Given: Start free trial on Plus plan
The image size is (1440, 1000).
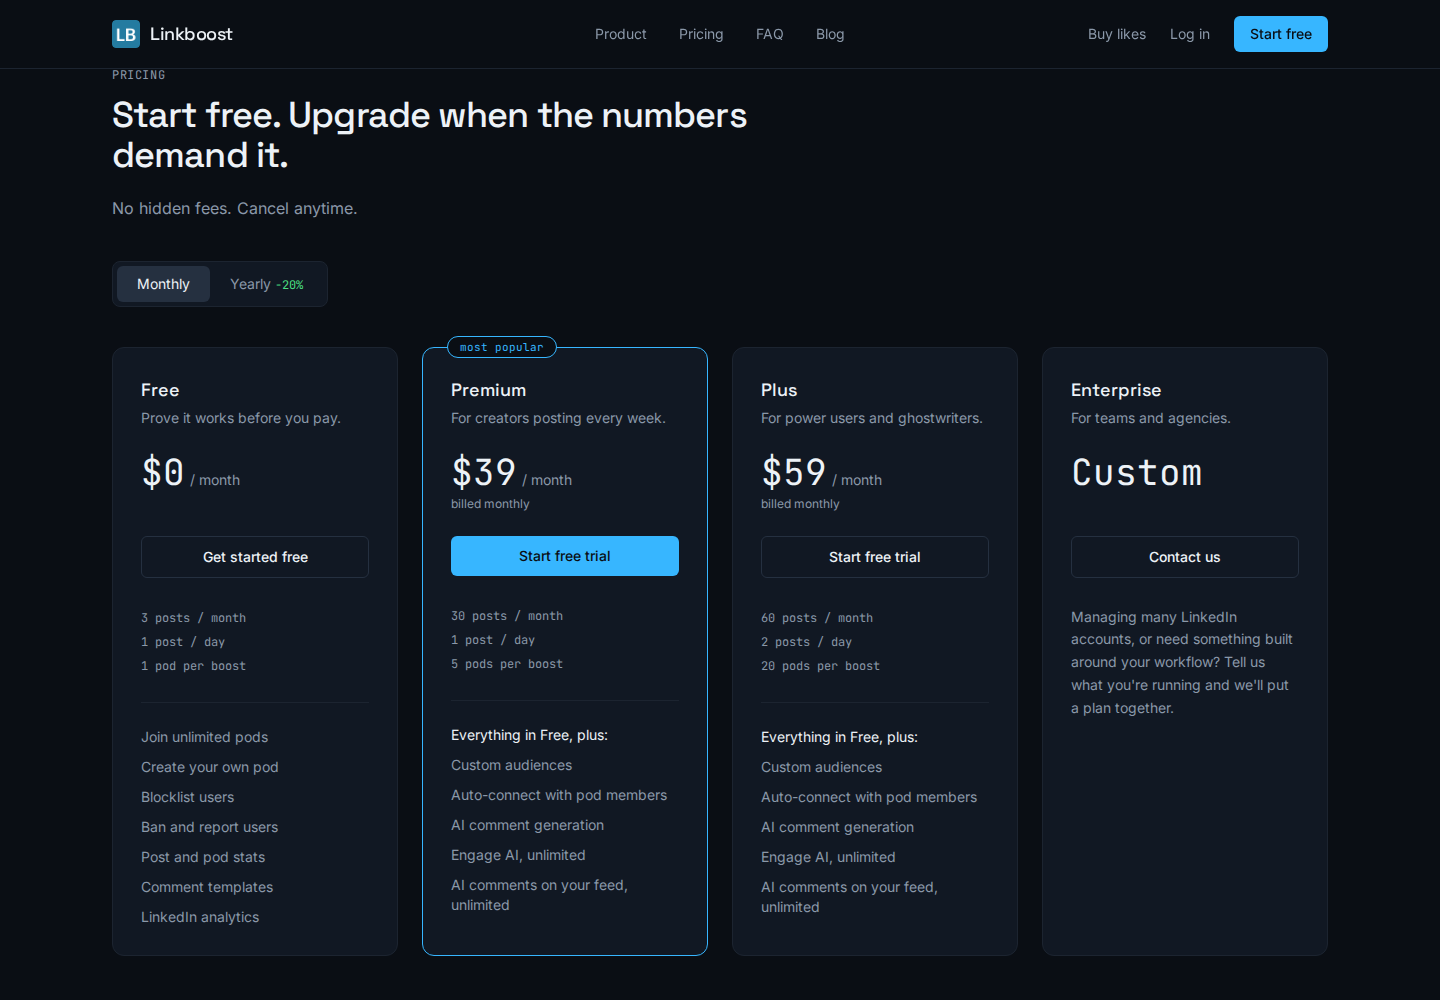Looking at the screenshot, I should coord(875,557).
